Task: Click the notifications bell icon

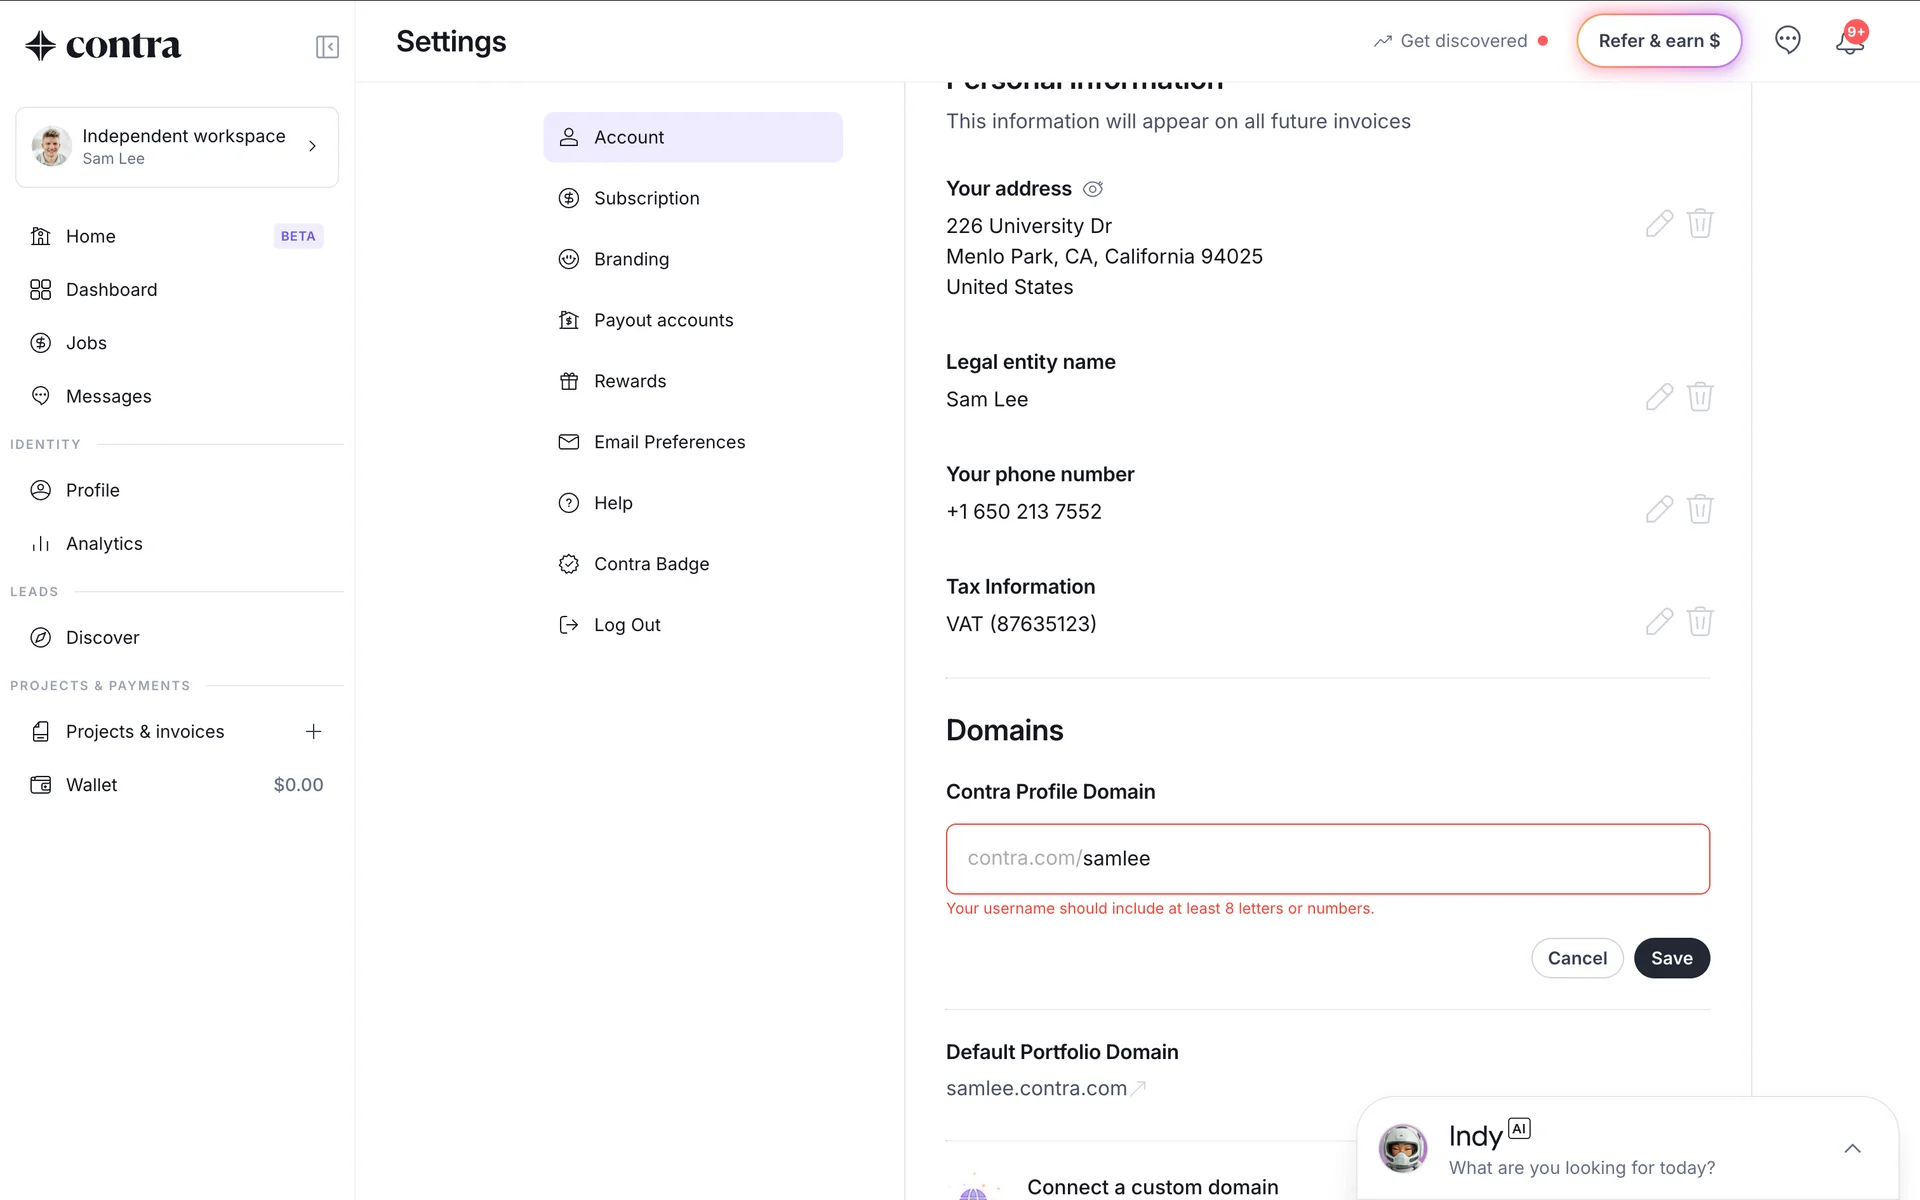Action: point(1849,41)
